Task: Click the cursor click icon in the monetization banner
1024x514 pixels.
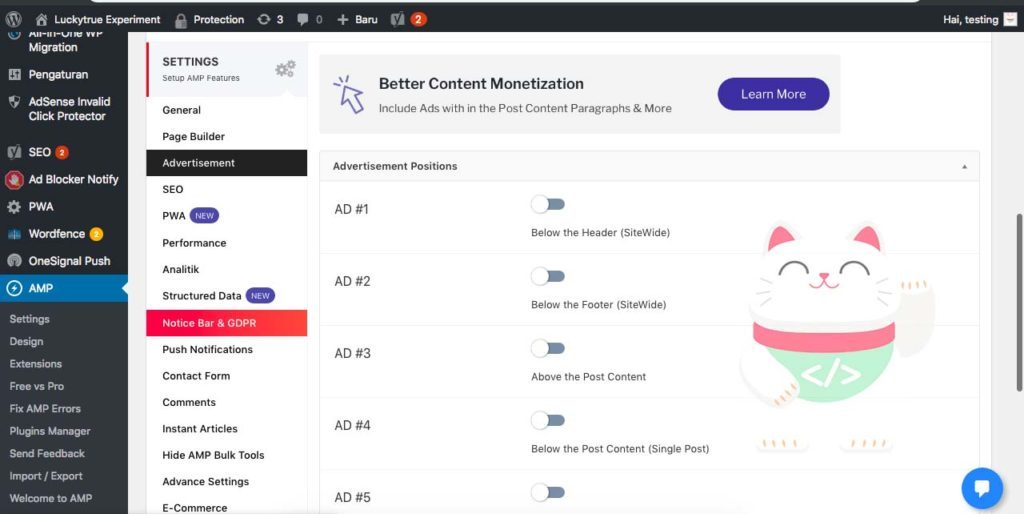Action: point(349,95)
